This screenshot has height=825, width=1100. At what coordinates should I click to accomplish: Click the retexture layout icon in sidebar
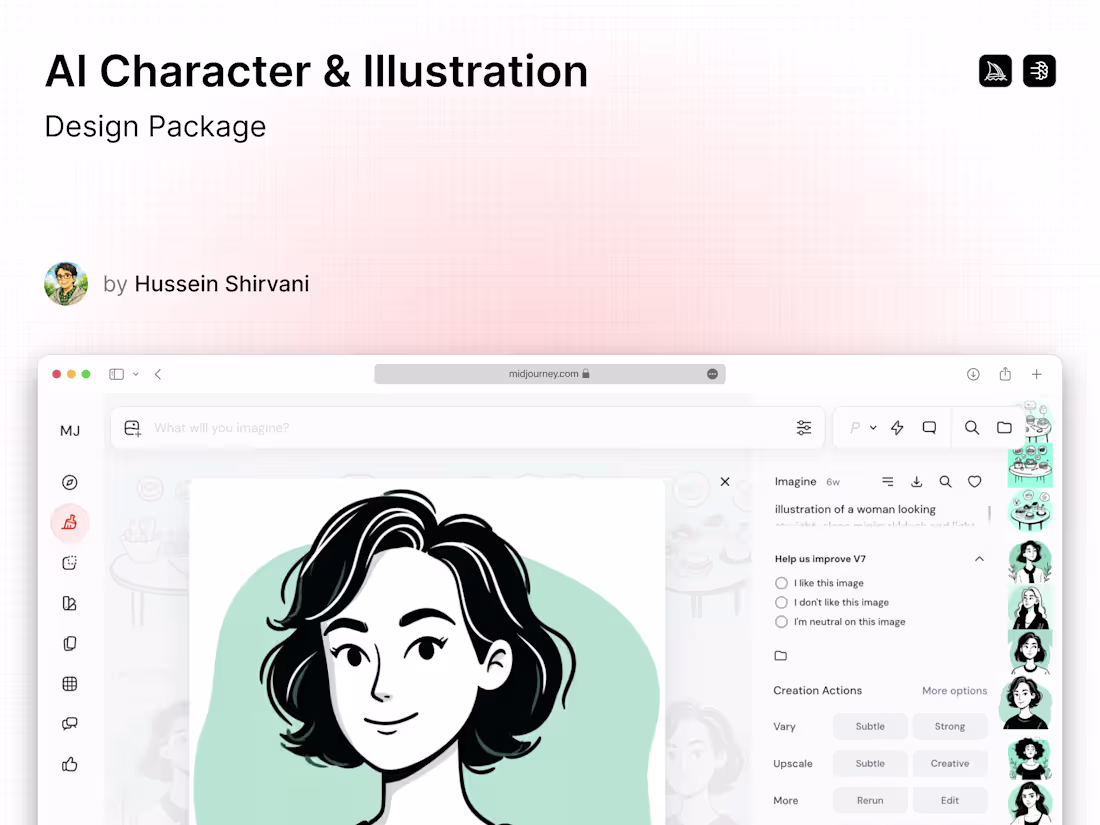(x=69, y=603)
